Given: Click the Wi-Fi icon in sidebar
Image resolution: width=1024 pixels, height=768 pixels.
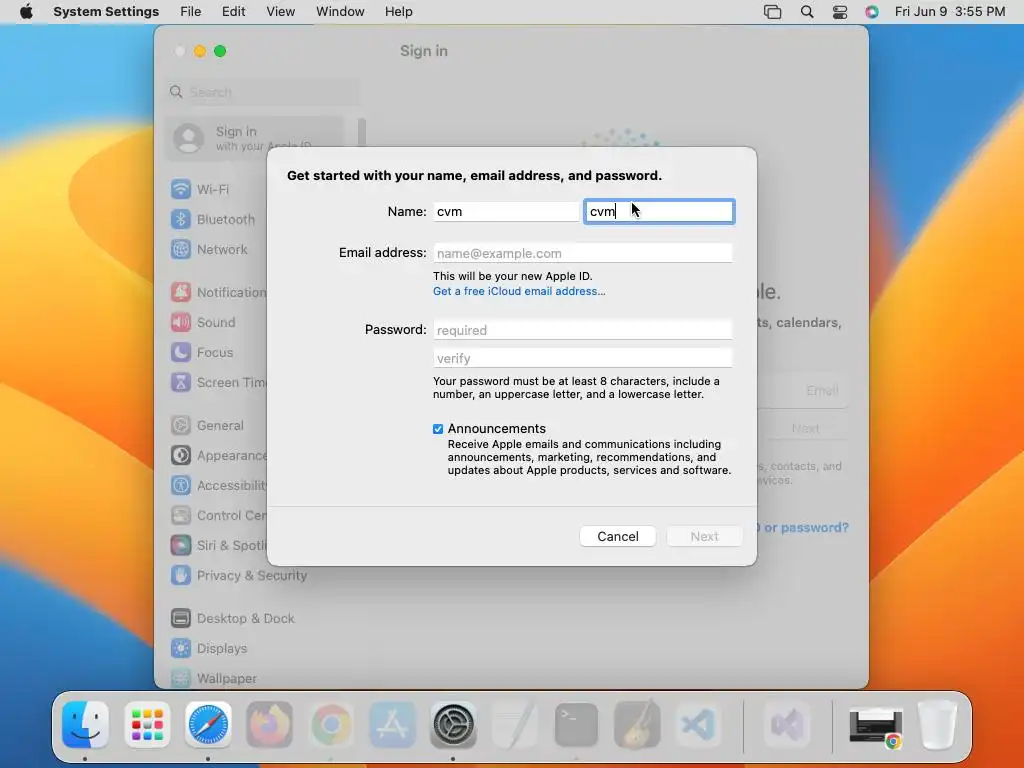Looking at the screenshot, I should point(181,189).
